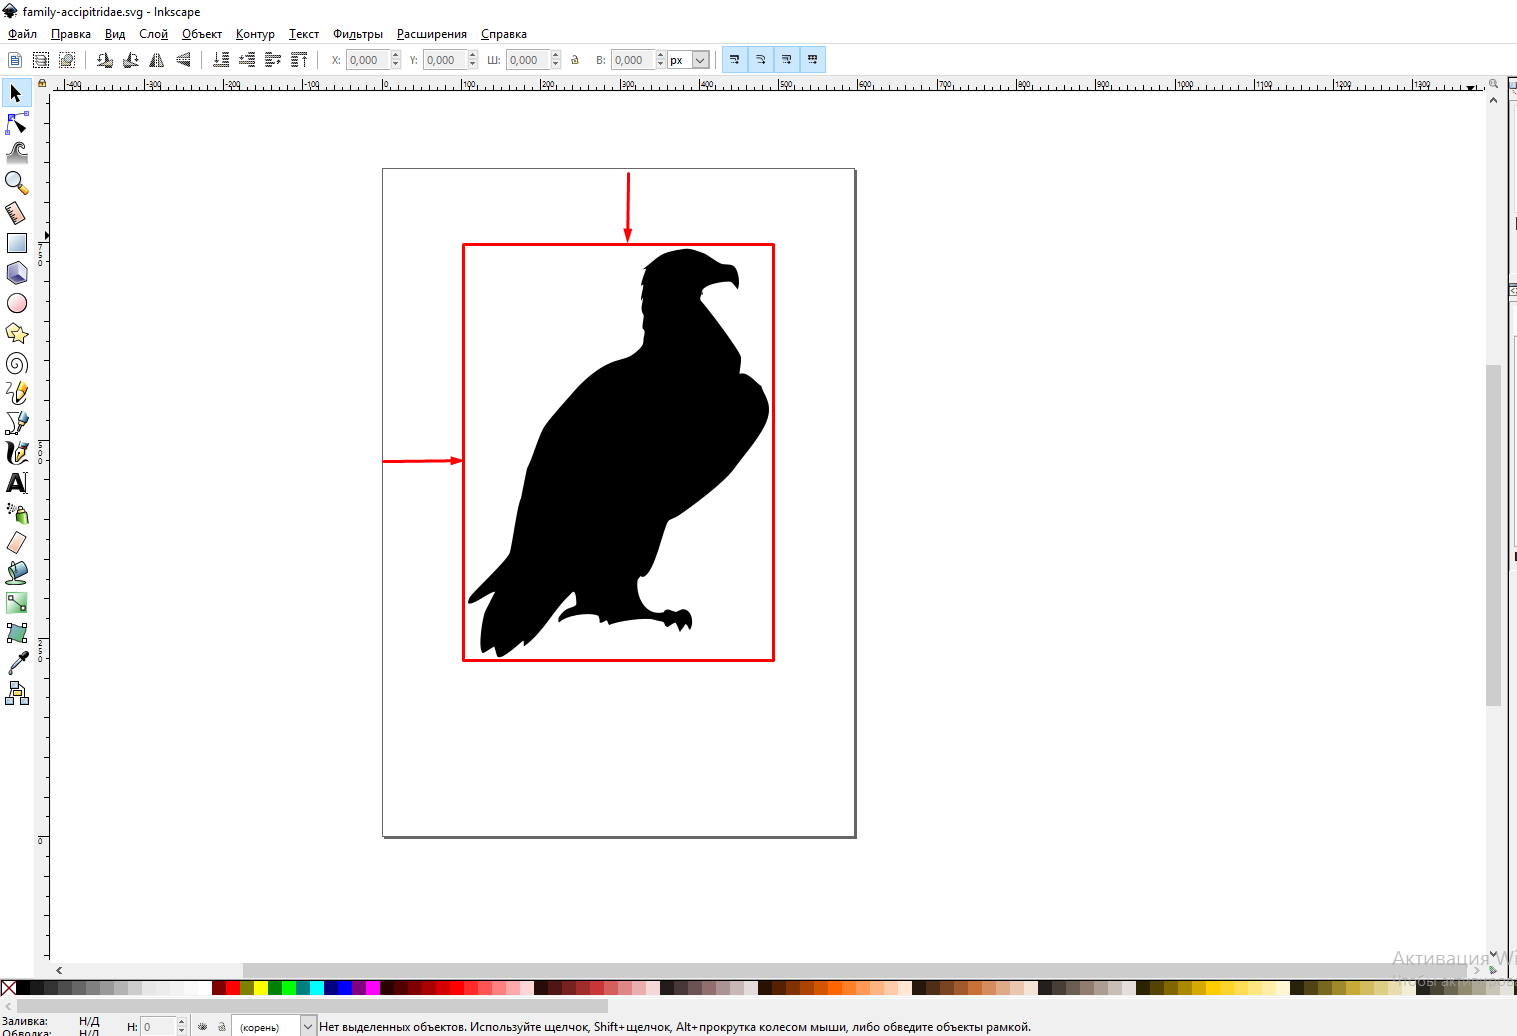Pick the cyan swatch in palette
The image size is (1517, 1036).
[x=317, y=988]
